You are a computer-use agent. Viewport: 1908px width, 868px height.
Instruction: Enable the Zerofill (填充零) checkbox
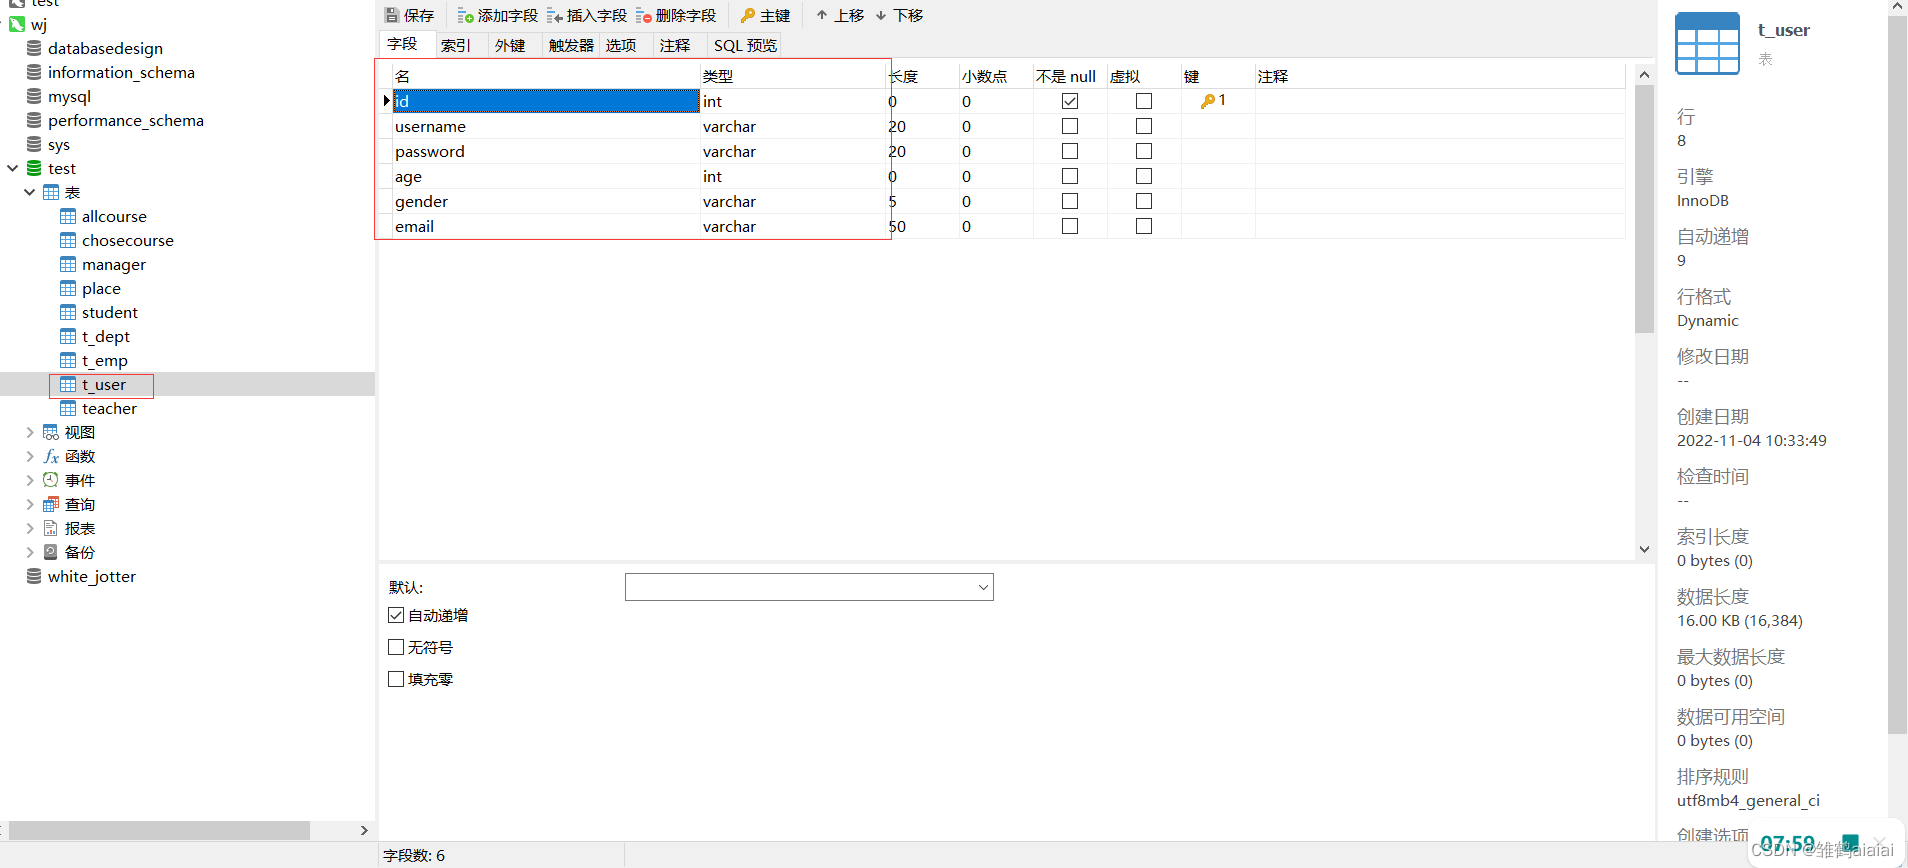396,679
